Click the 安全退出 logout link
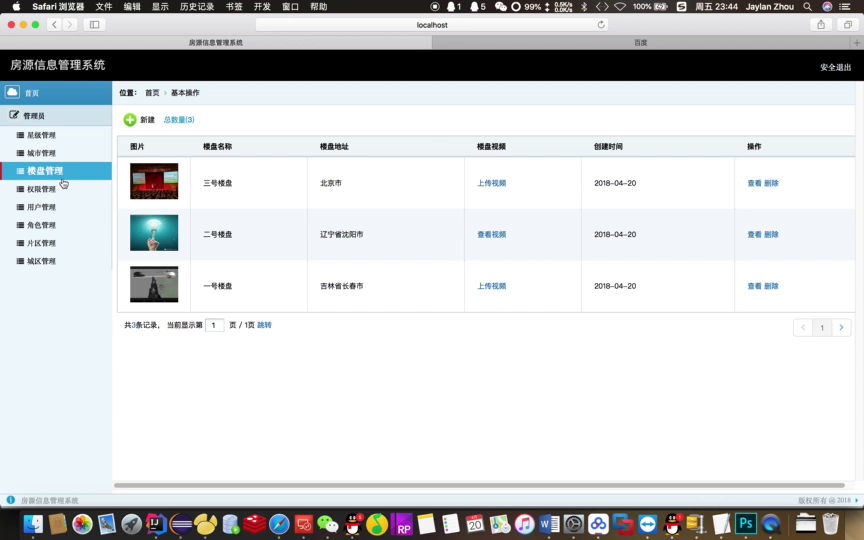Image resolution: width=864 pixels, height=540 pixels. 835,67
